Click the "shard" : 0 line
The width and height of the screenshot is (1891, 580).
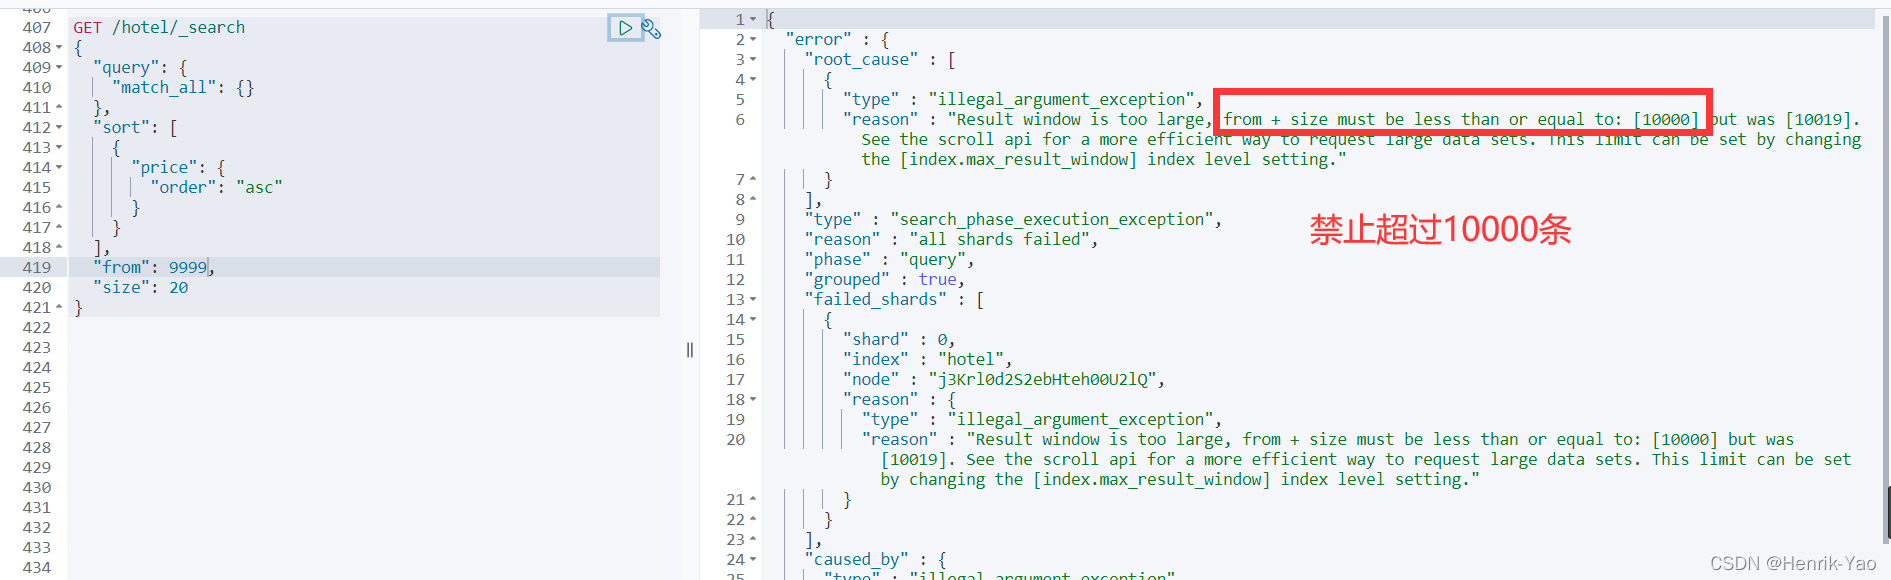click(x=898, y=339)
